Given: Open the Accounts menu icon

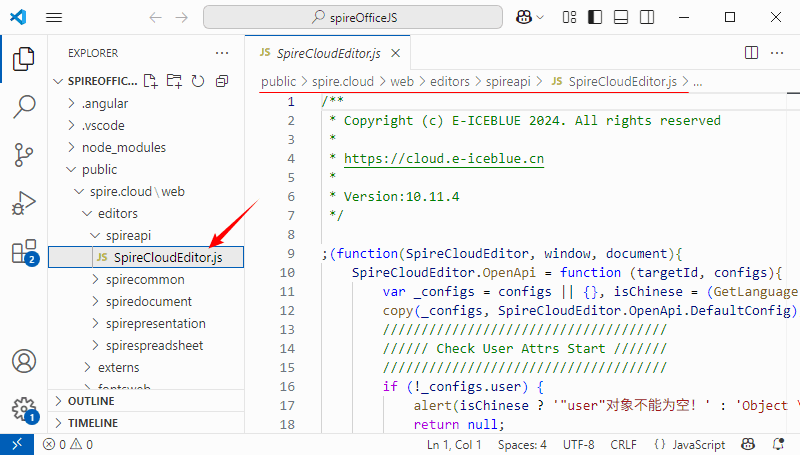Looking at the screenshot, I should [x=23, y=361].
